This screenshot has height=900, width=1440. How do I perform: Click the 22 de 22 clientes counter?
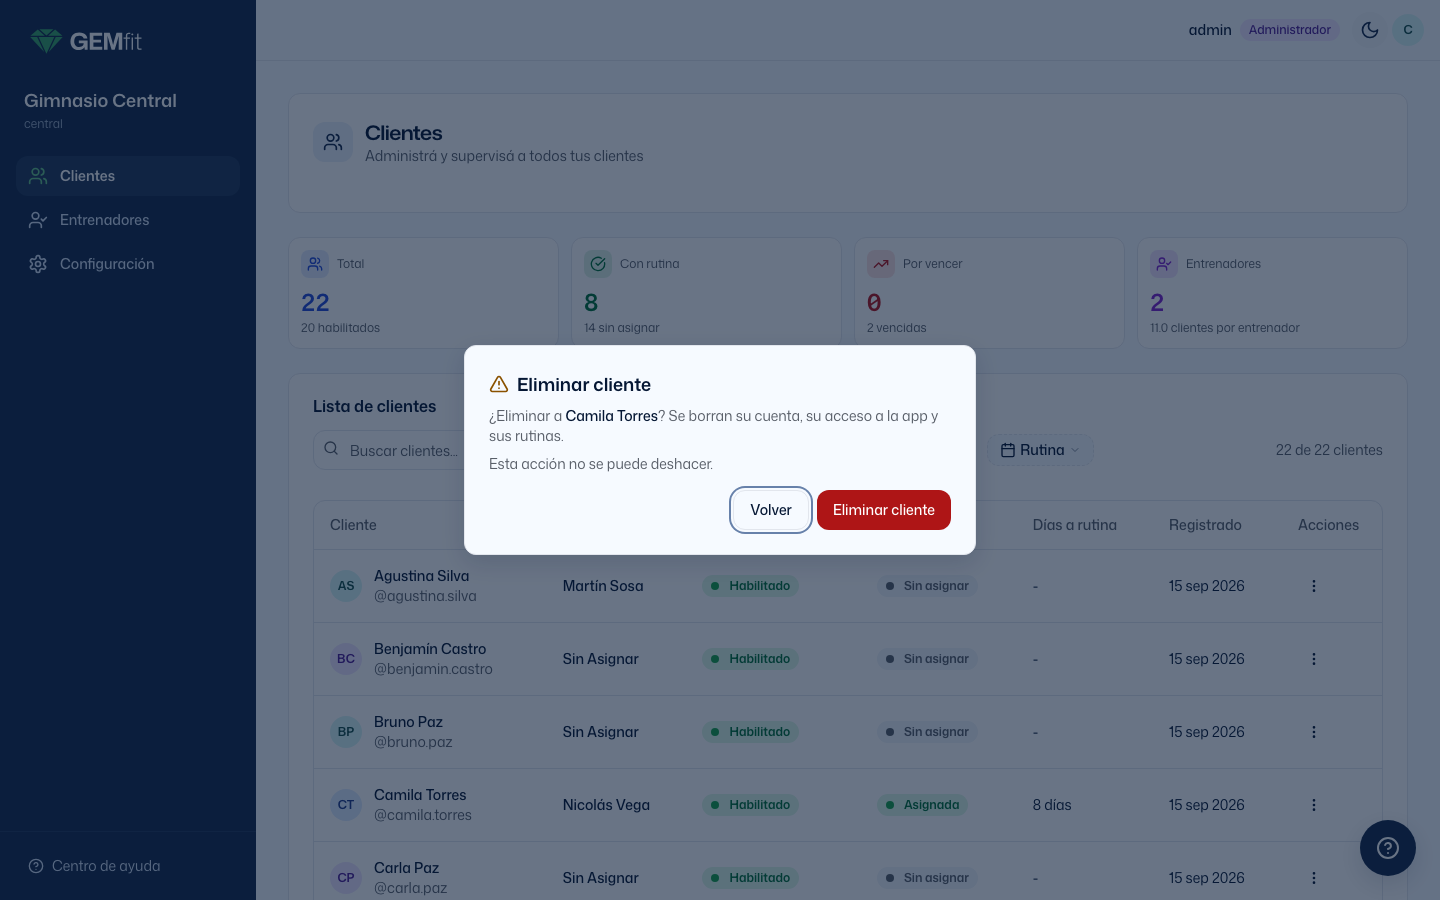(1329, 450)
